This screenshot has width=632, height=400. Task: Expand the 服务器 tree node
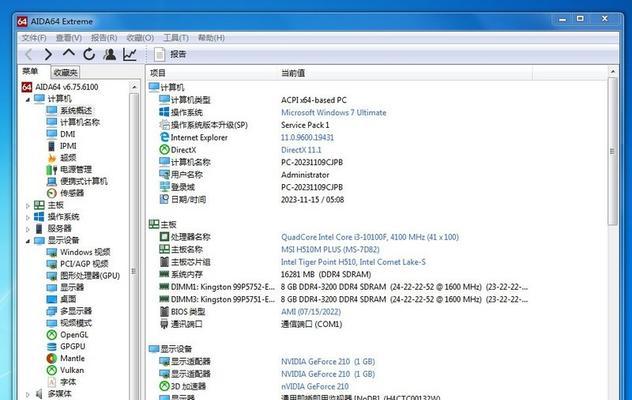(x=27, y=229)
